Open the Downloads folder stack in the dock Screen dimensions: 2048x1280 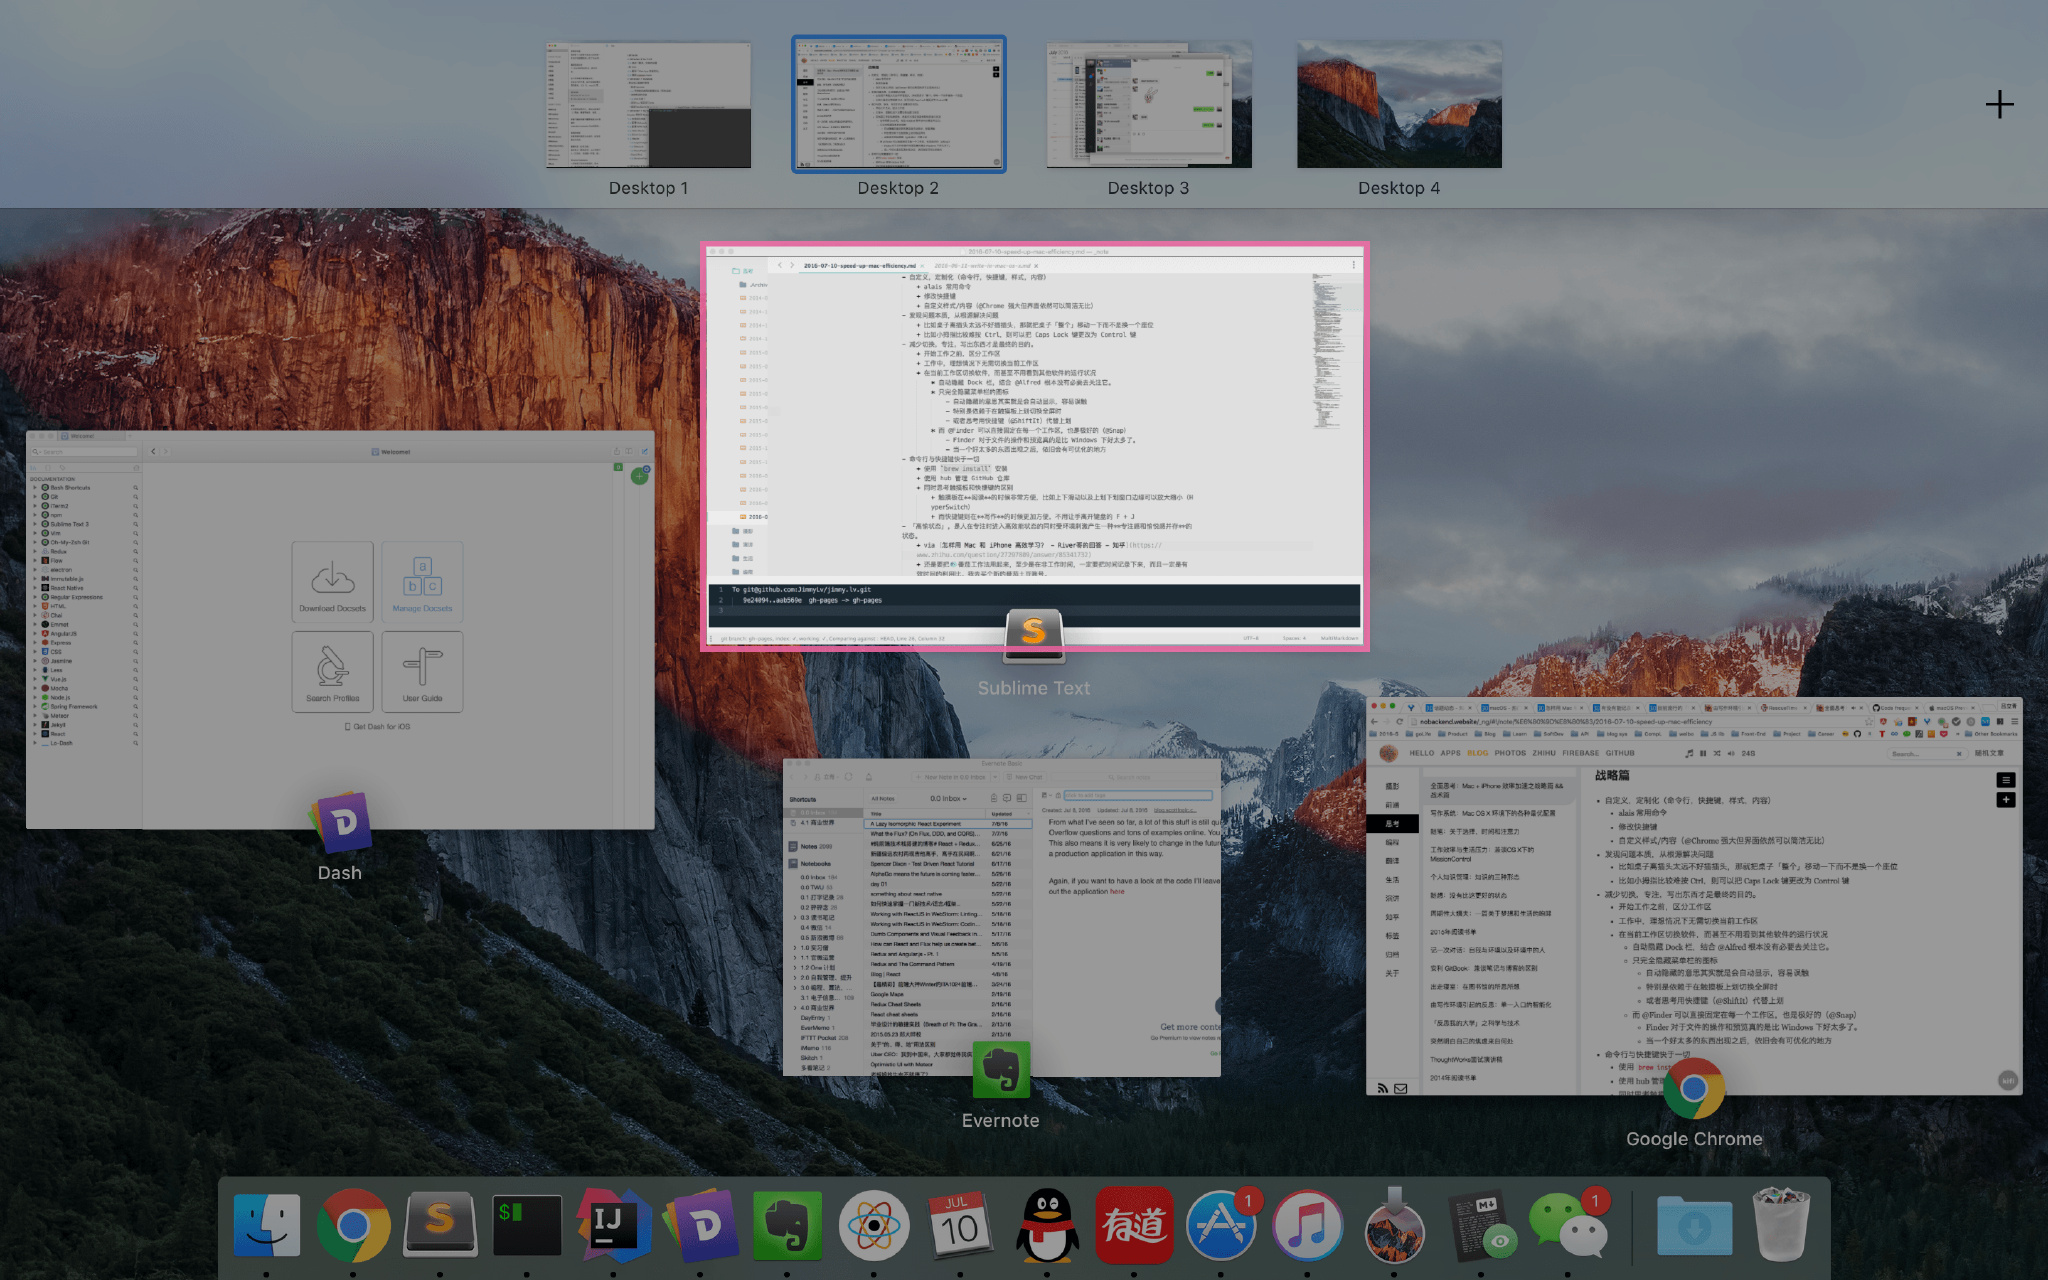pos(1694,1226)
